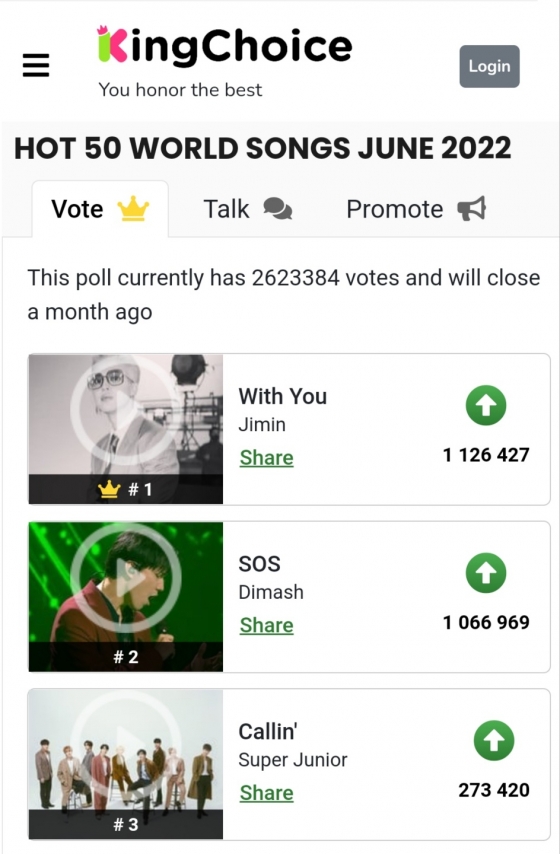Click the #1 rank badge with crown
Viewport: 560px width, 854px height.
tap(126, 489)
